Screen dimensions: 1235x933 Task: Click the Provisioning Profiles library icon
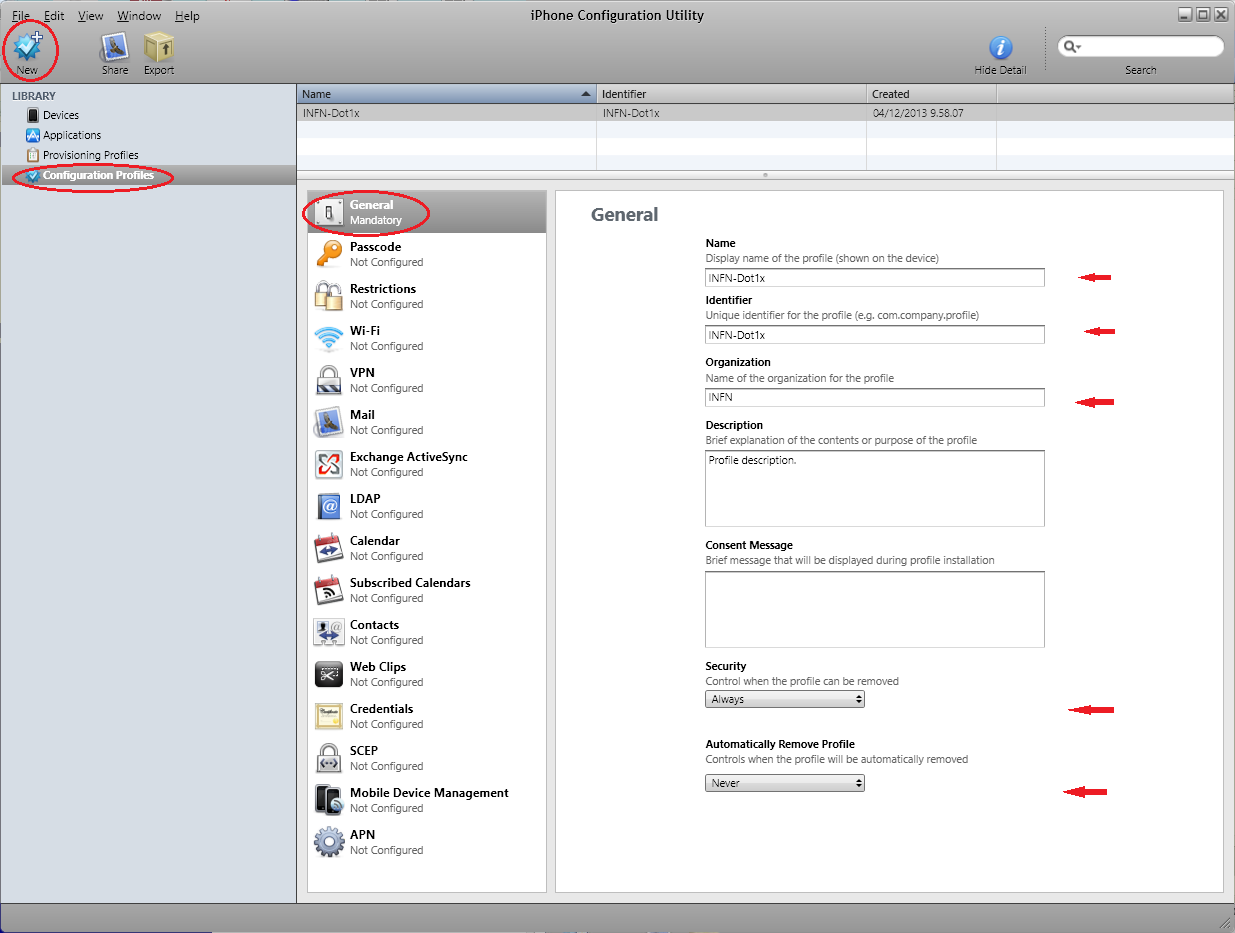click(33, 155)
